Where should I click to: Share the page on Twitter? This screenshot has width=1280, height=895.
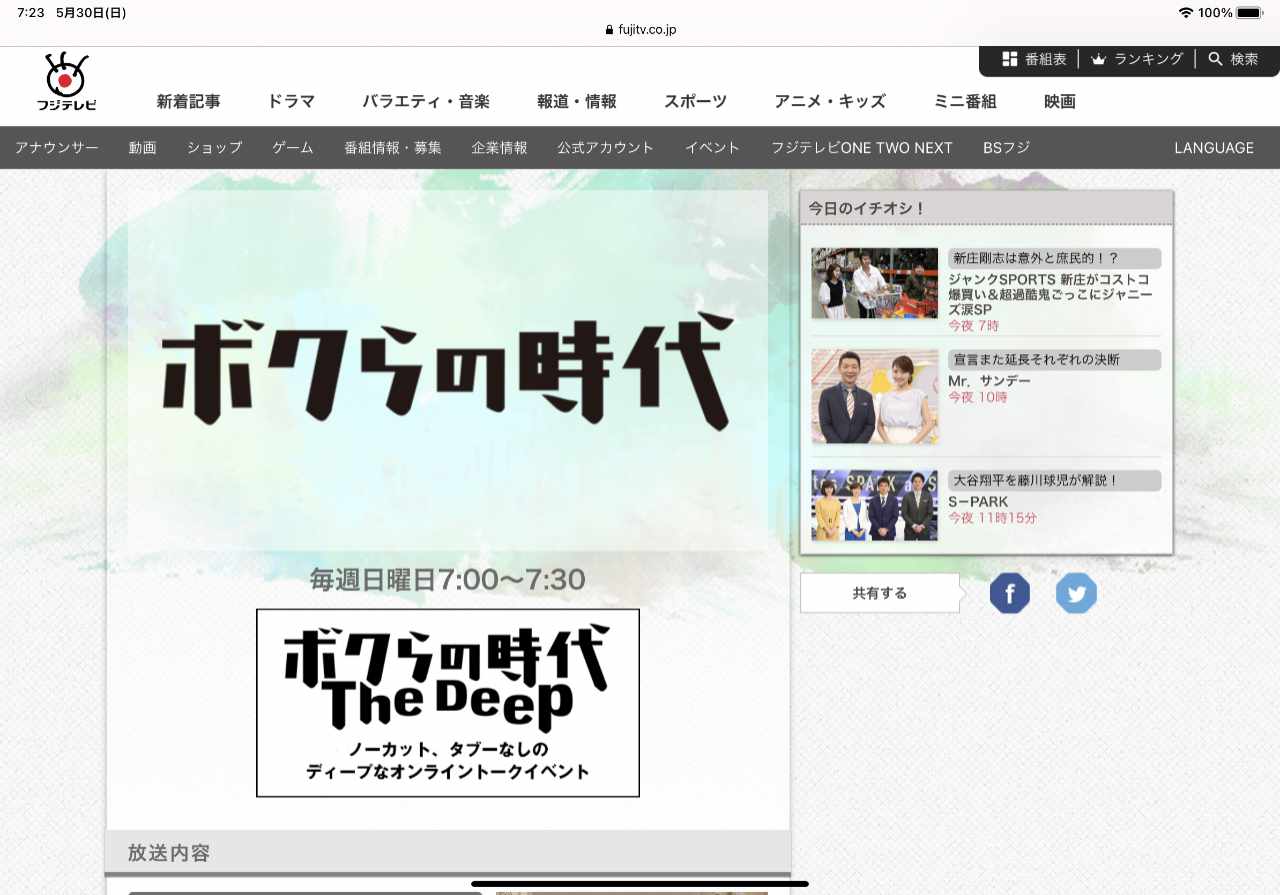coord(1076,594)
